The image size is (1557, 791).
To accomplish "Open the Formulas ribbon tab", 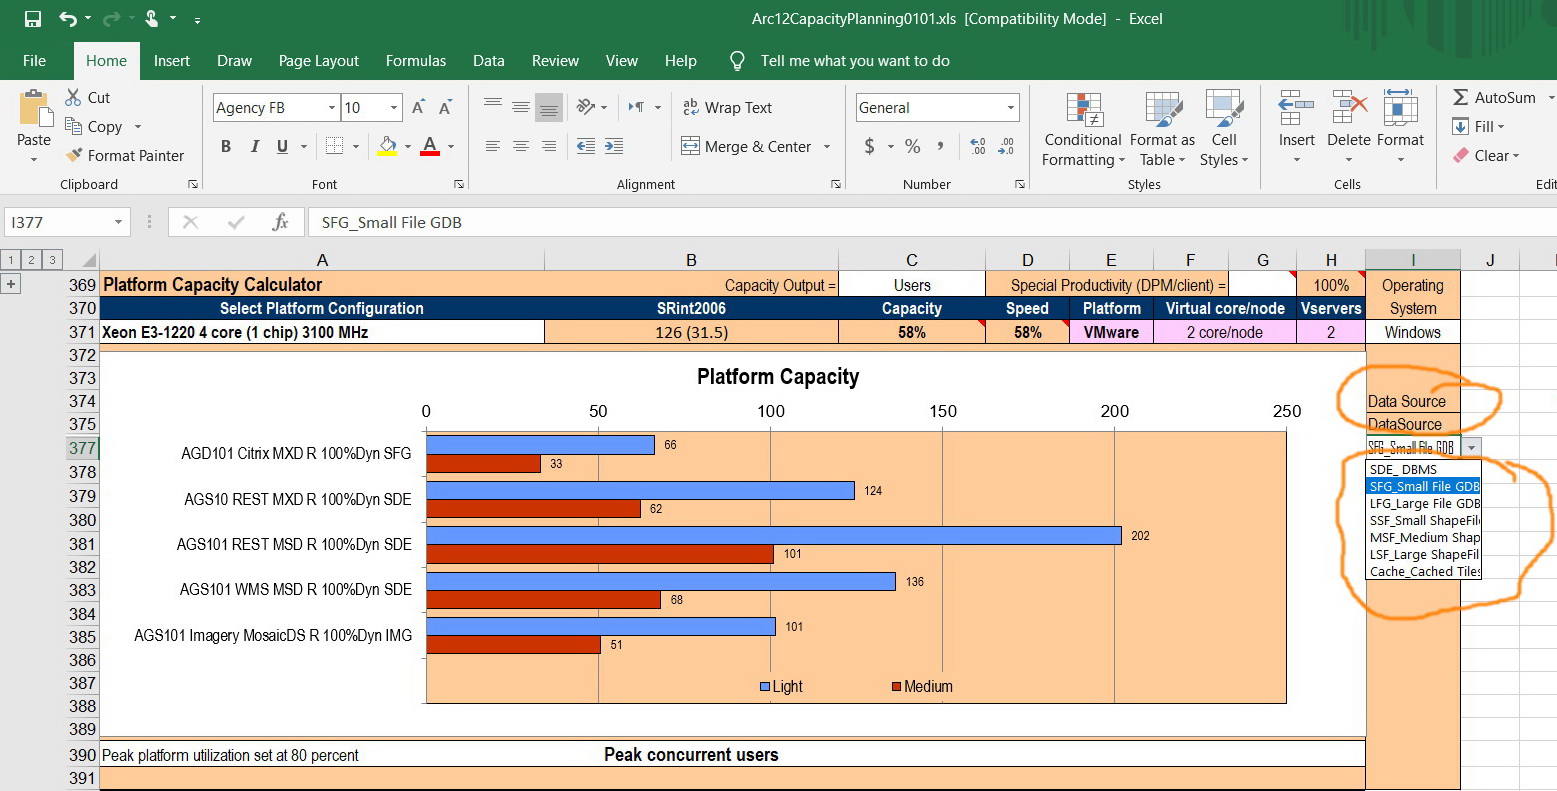I will (x=416, y=61).
